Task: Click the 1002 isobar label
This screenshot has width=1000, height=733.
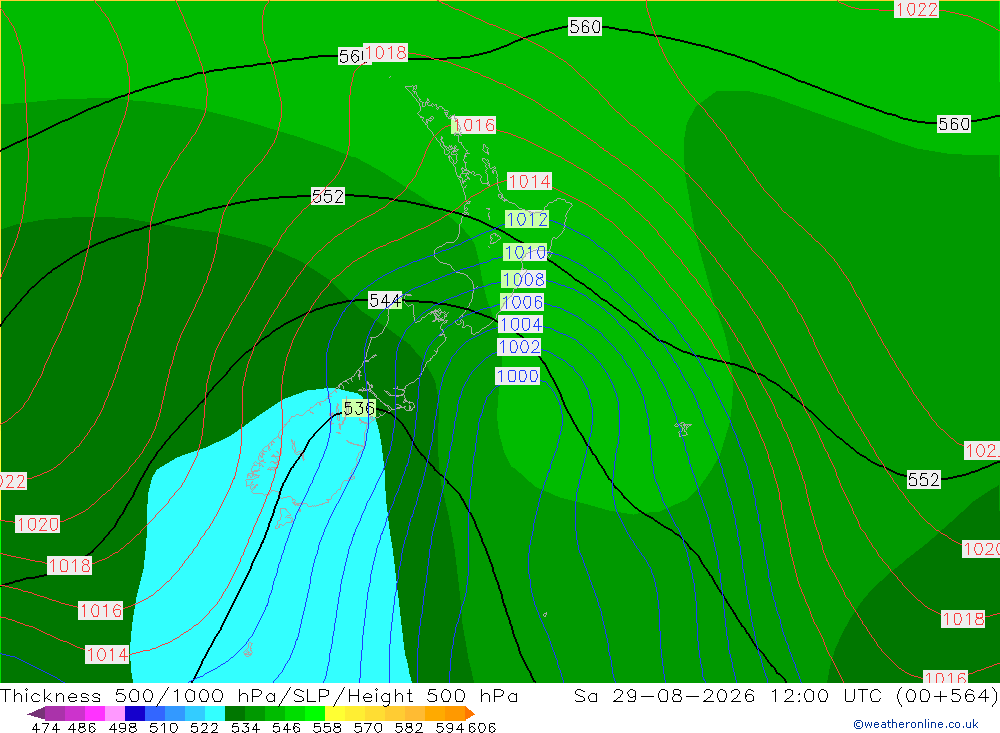Action: [x=519, y=346]
